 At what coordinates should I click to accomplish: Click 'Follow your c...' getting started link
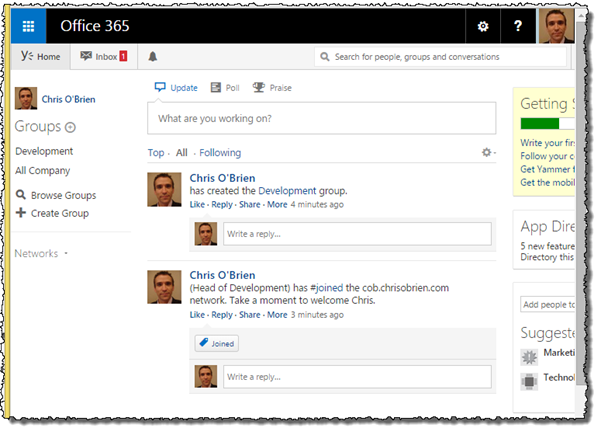click(547, 156)
